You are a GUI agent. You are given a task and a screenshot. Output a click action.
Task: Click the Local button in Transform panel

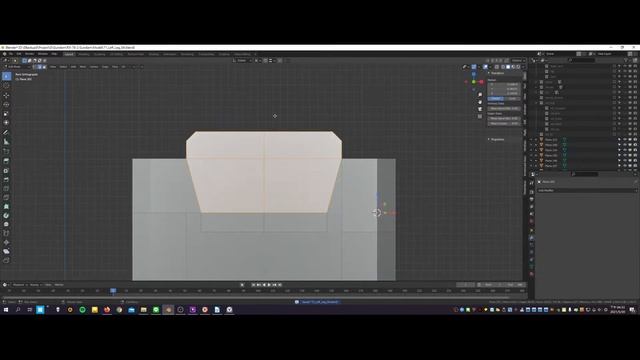[512, 99]
